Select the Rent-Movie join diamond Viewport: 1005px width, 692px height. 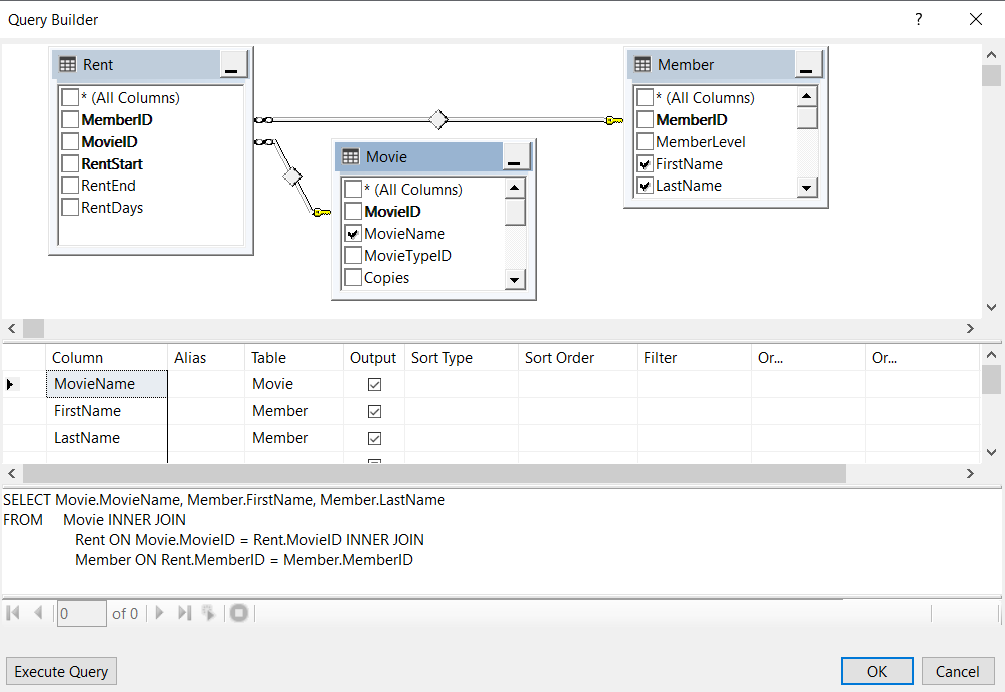click(292, 176)
